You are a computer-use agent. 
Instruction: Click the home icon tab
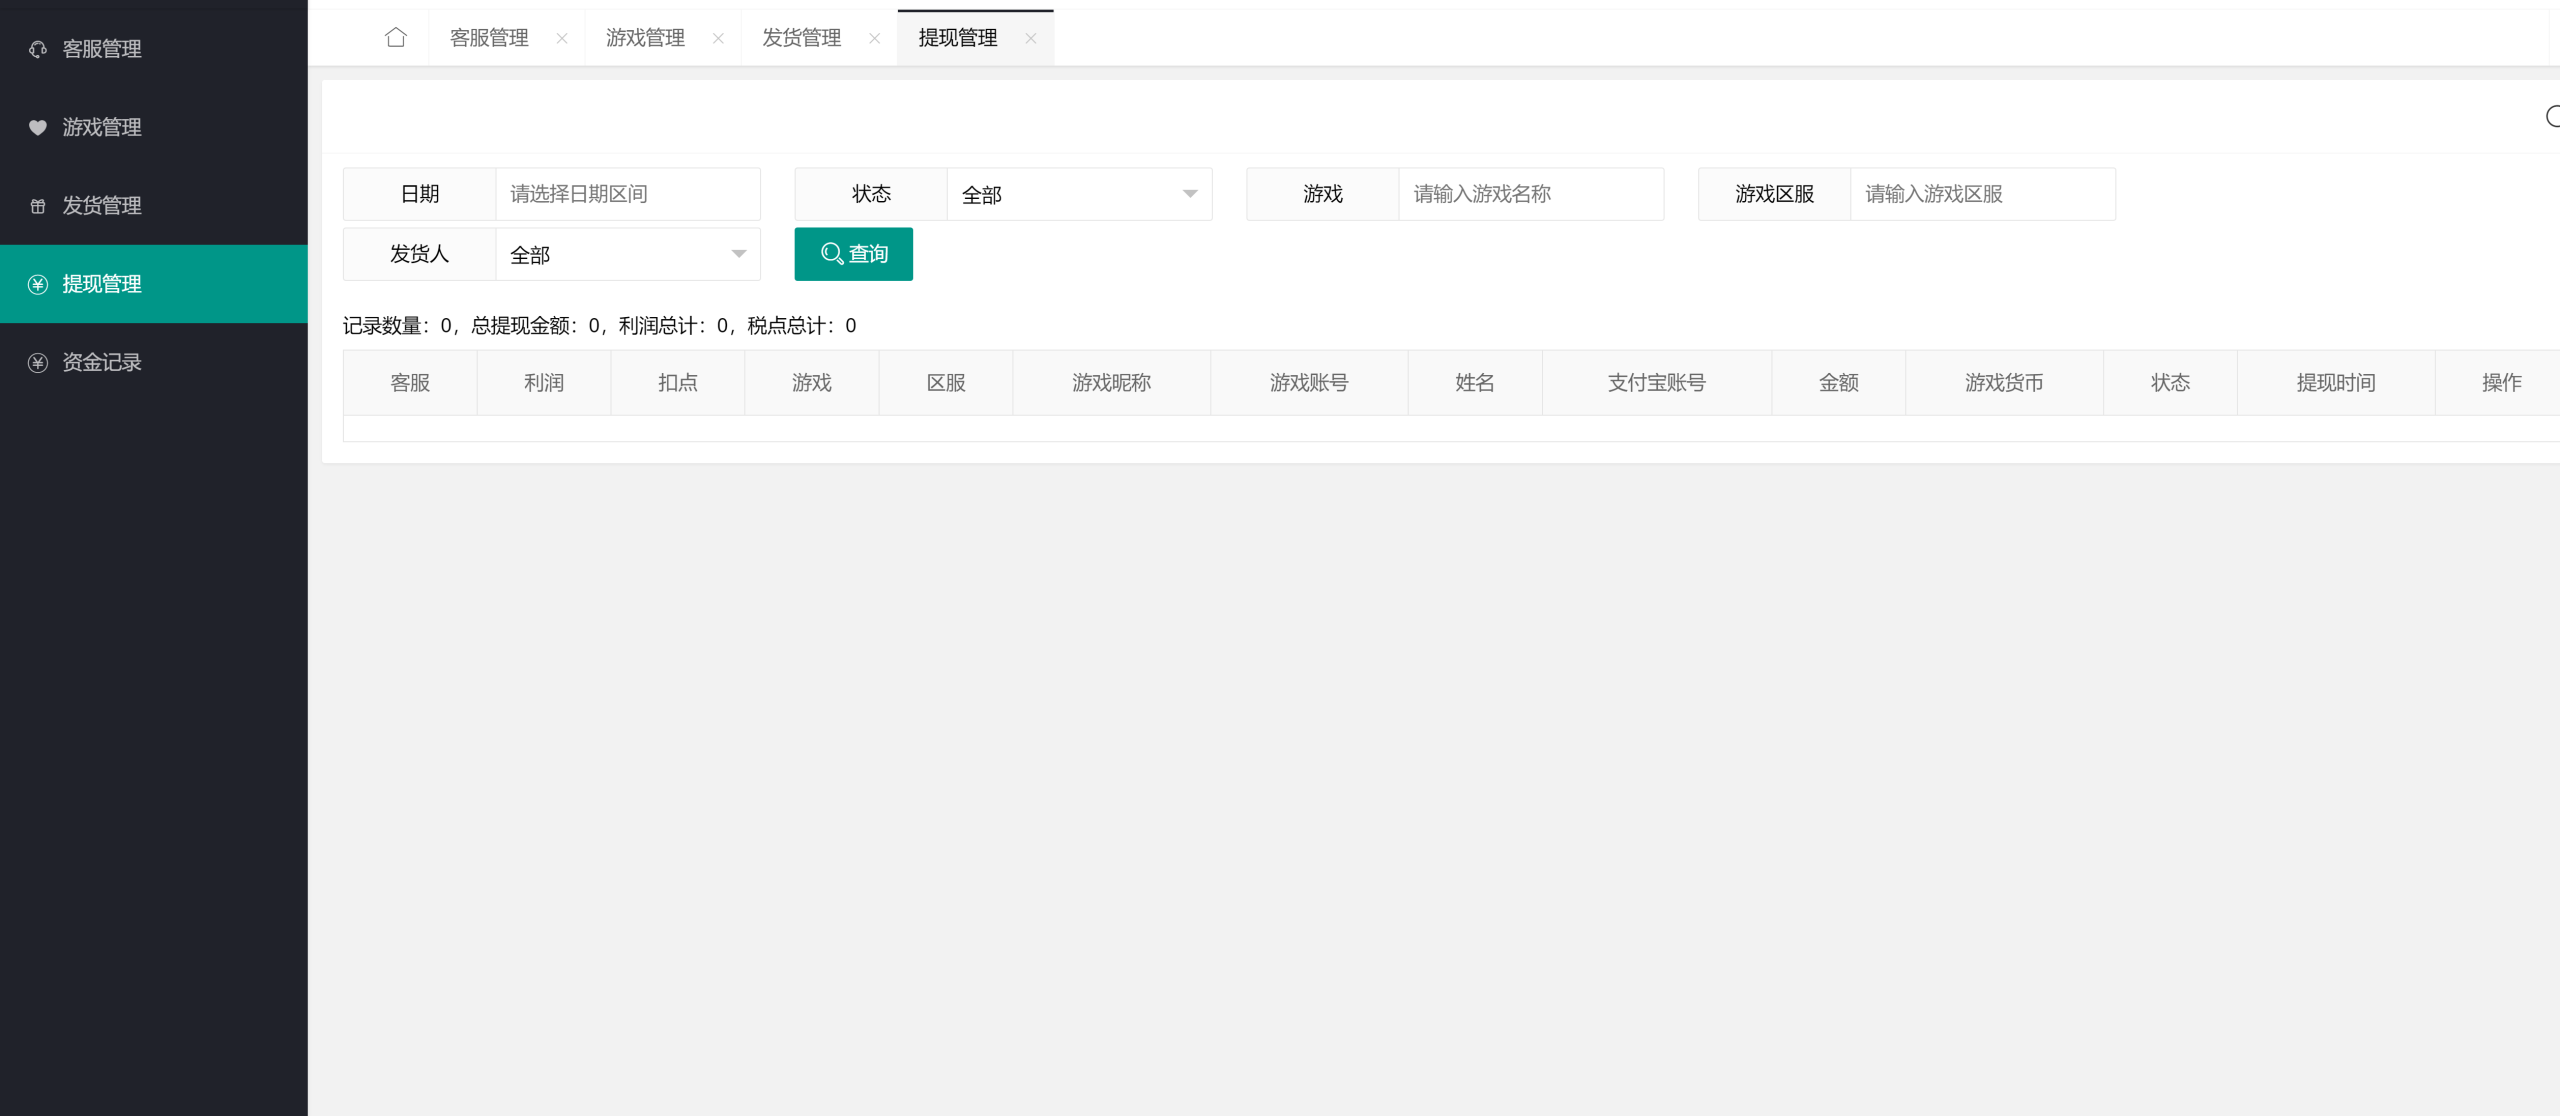coord(396,38)
